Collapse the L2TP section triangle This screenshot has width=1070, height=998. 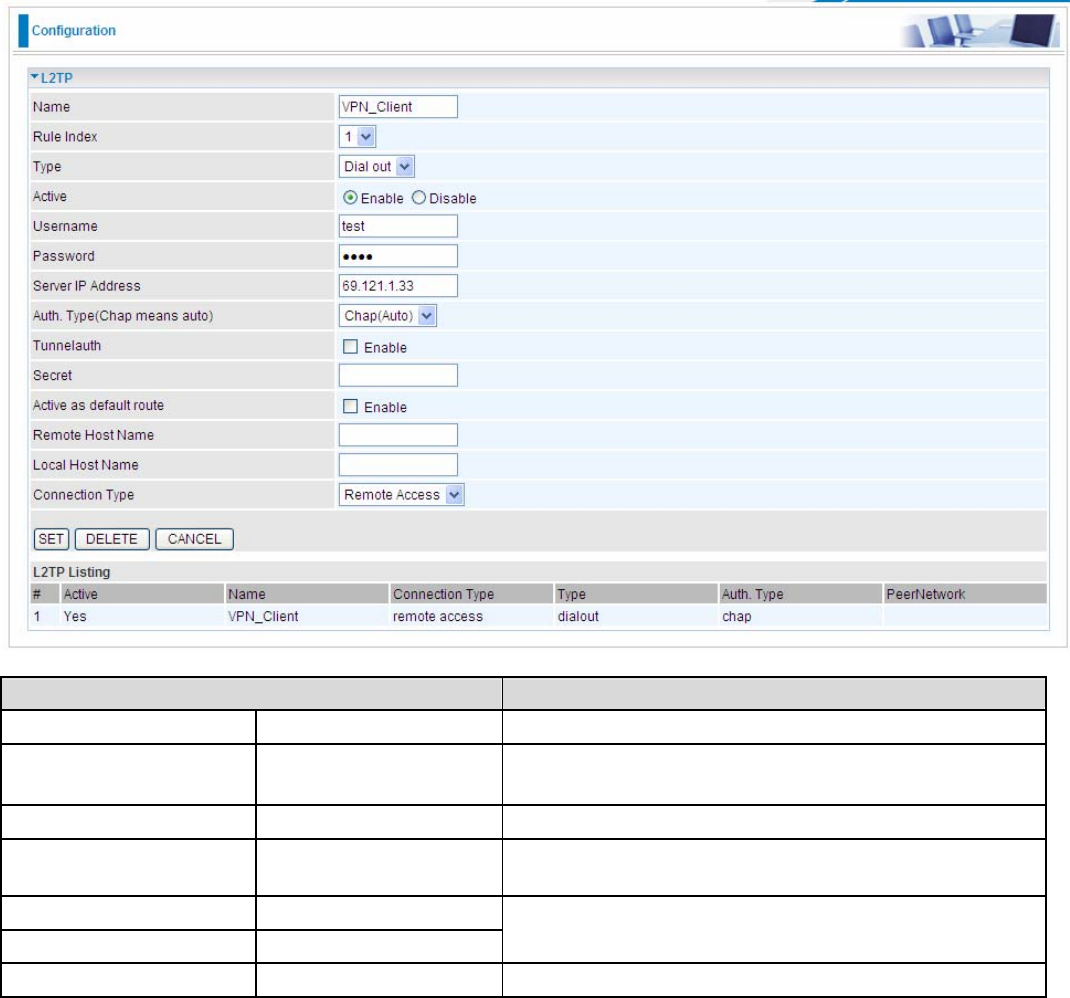point(35,77)
